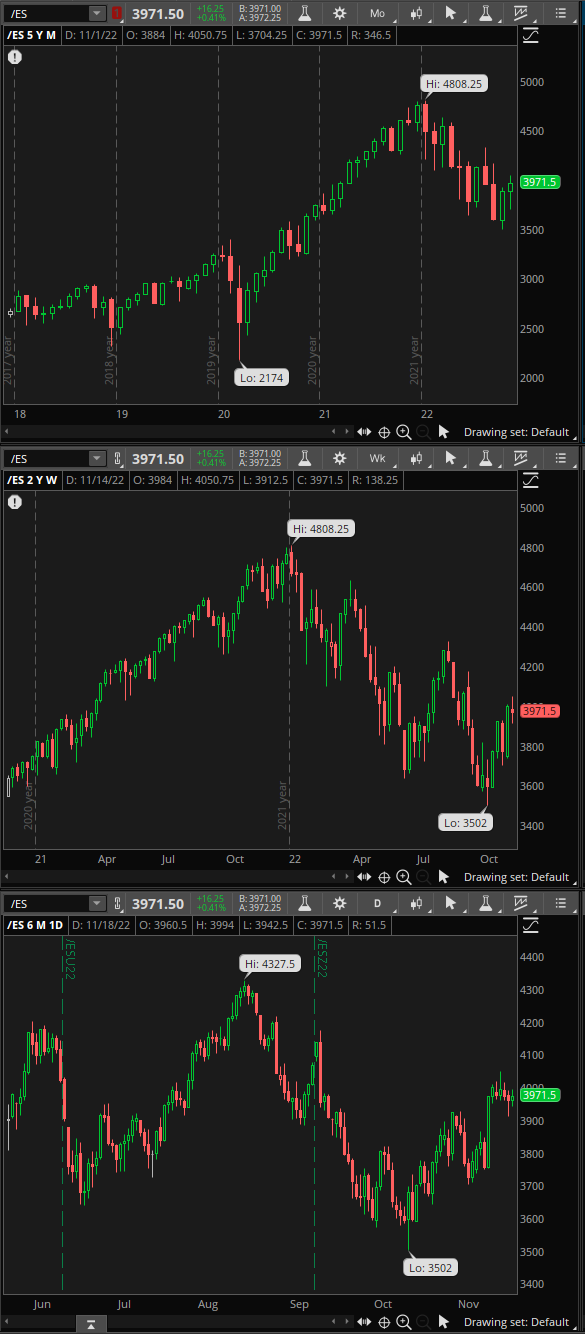Zoom in on the monthly chart
Viewport: 585px width, 1334px height.
coord(403,432)
